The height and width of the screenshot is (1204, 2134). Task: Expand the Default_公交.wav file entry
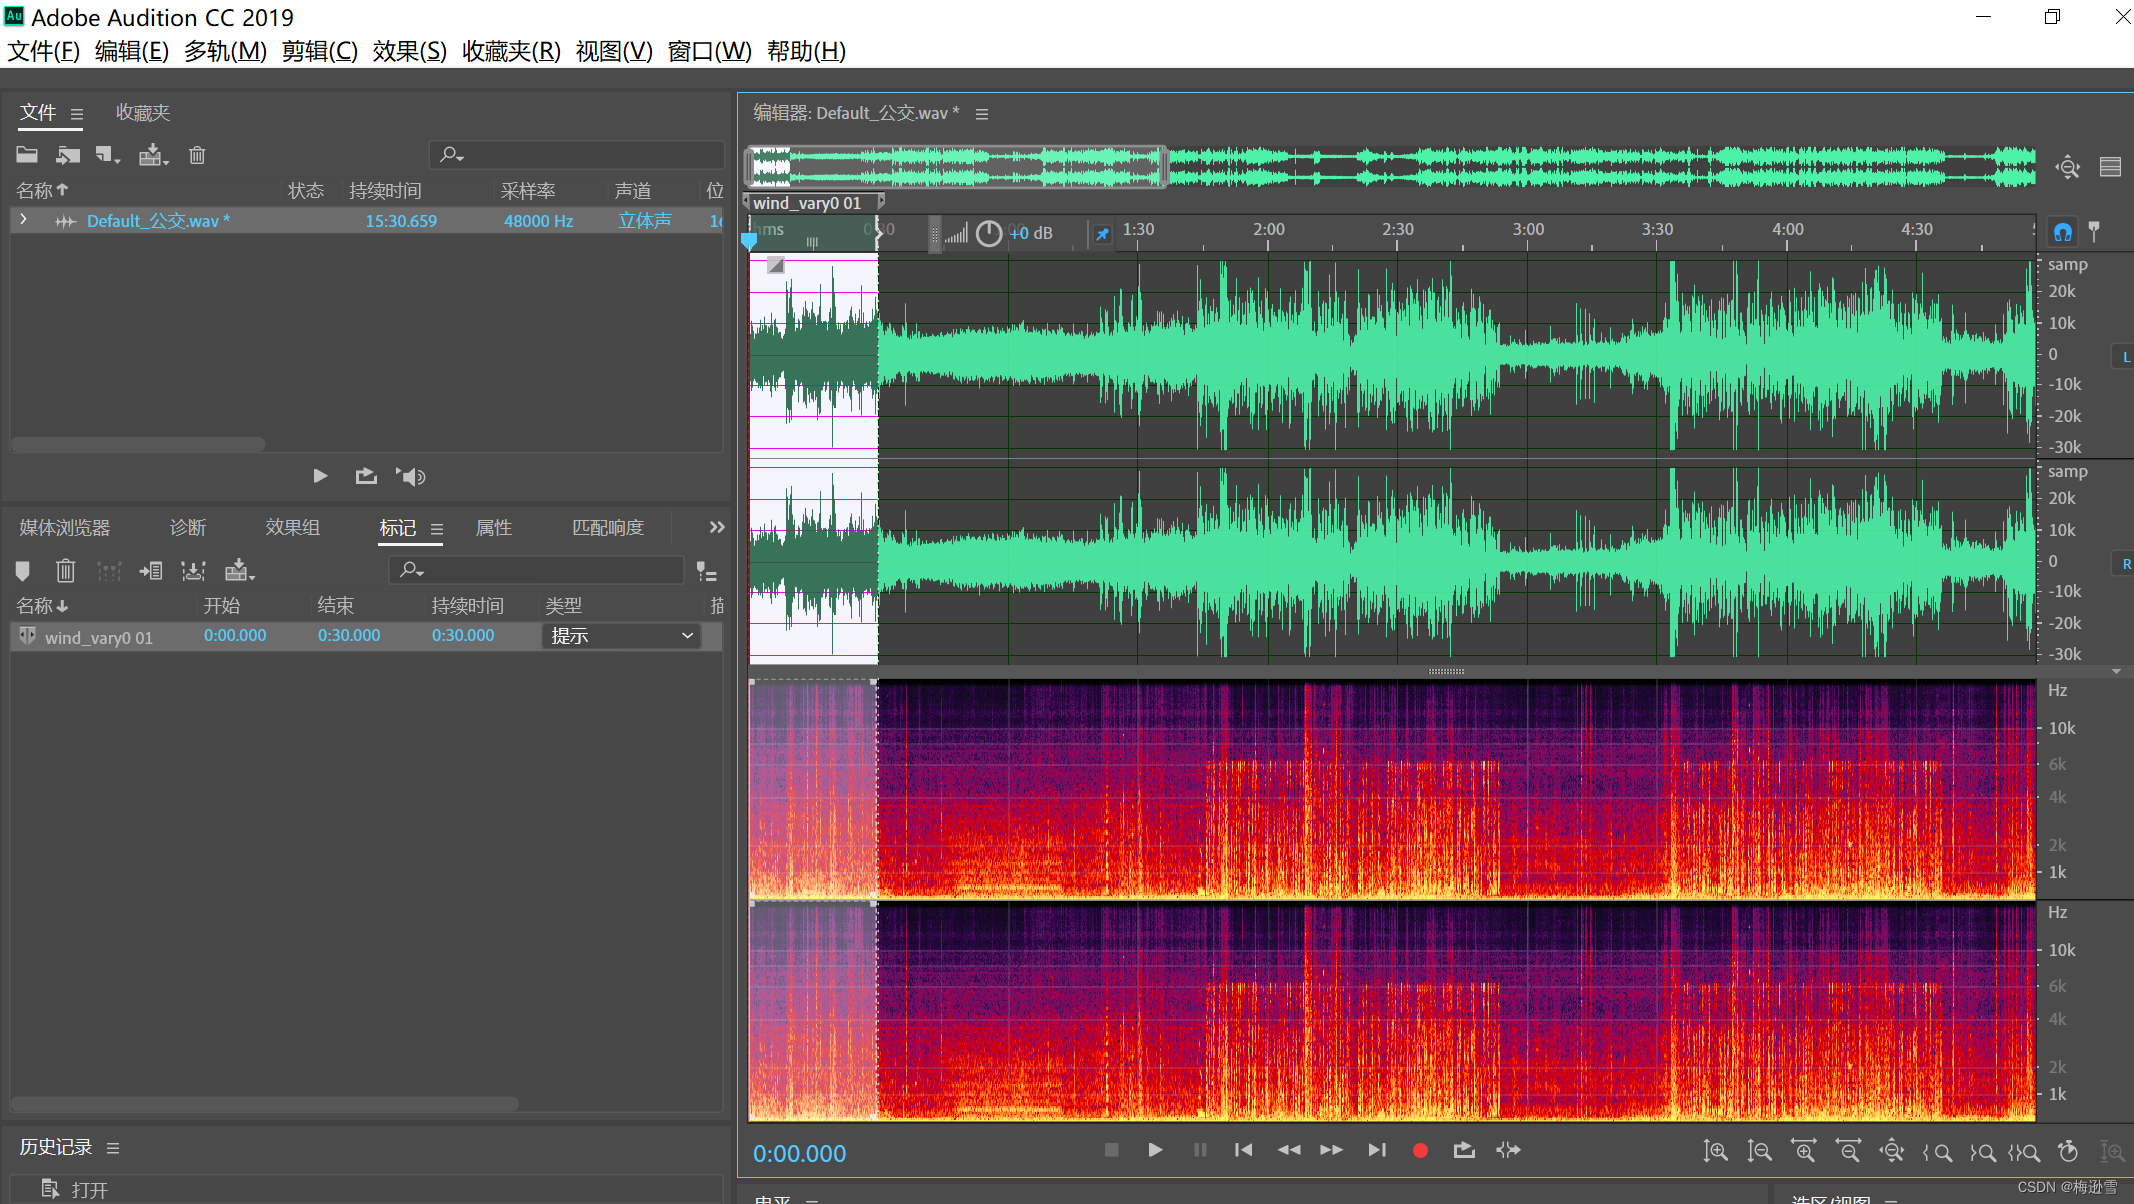coord(24,220)
